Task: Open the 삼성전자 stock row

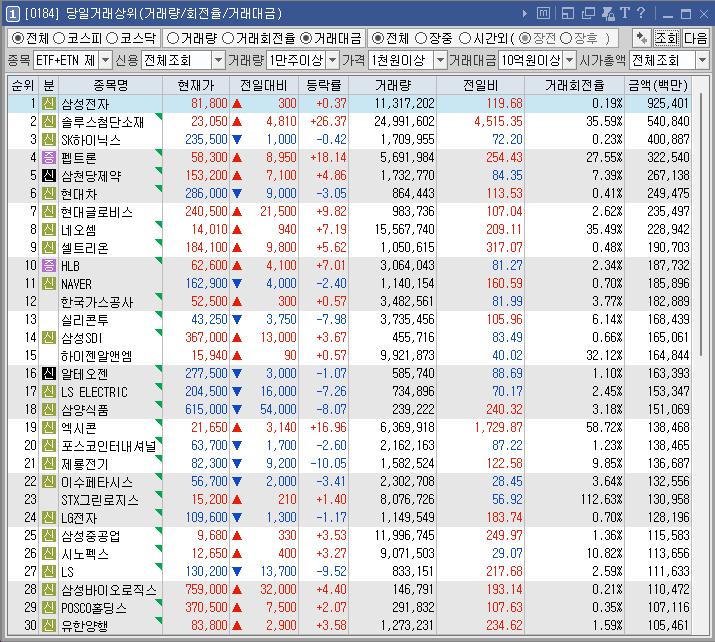Action: pos(349,104)
